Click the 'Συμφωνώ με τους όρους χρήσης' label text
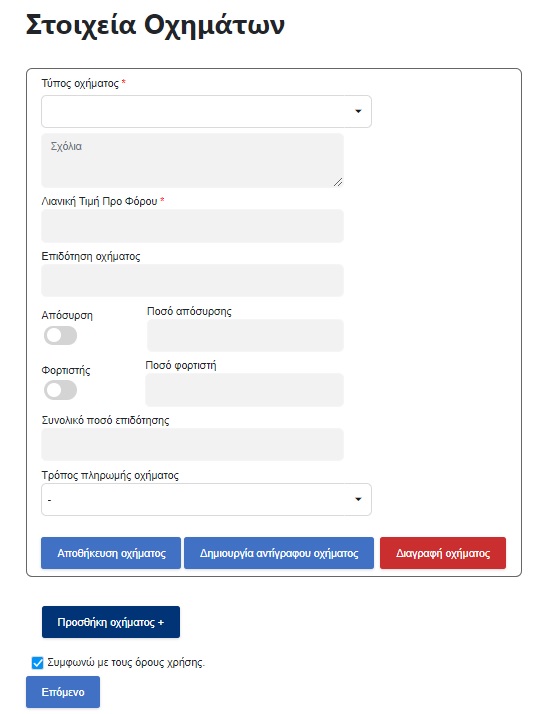 point(126,663)
